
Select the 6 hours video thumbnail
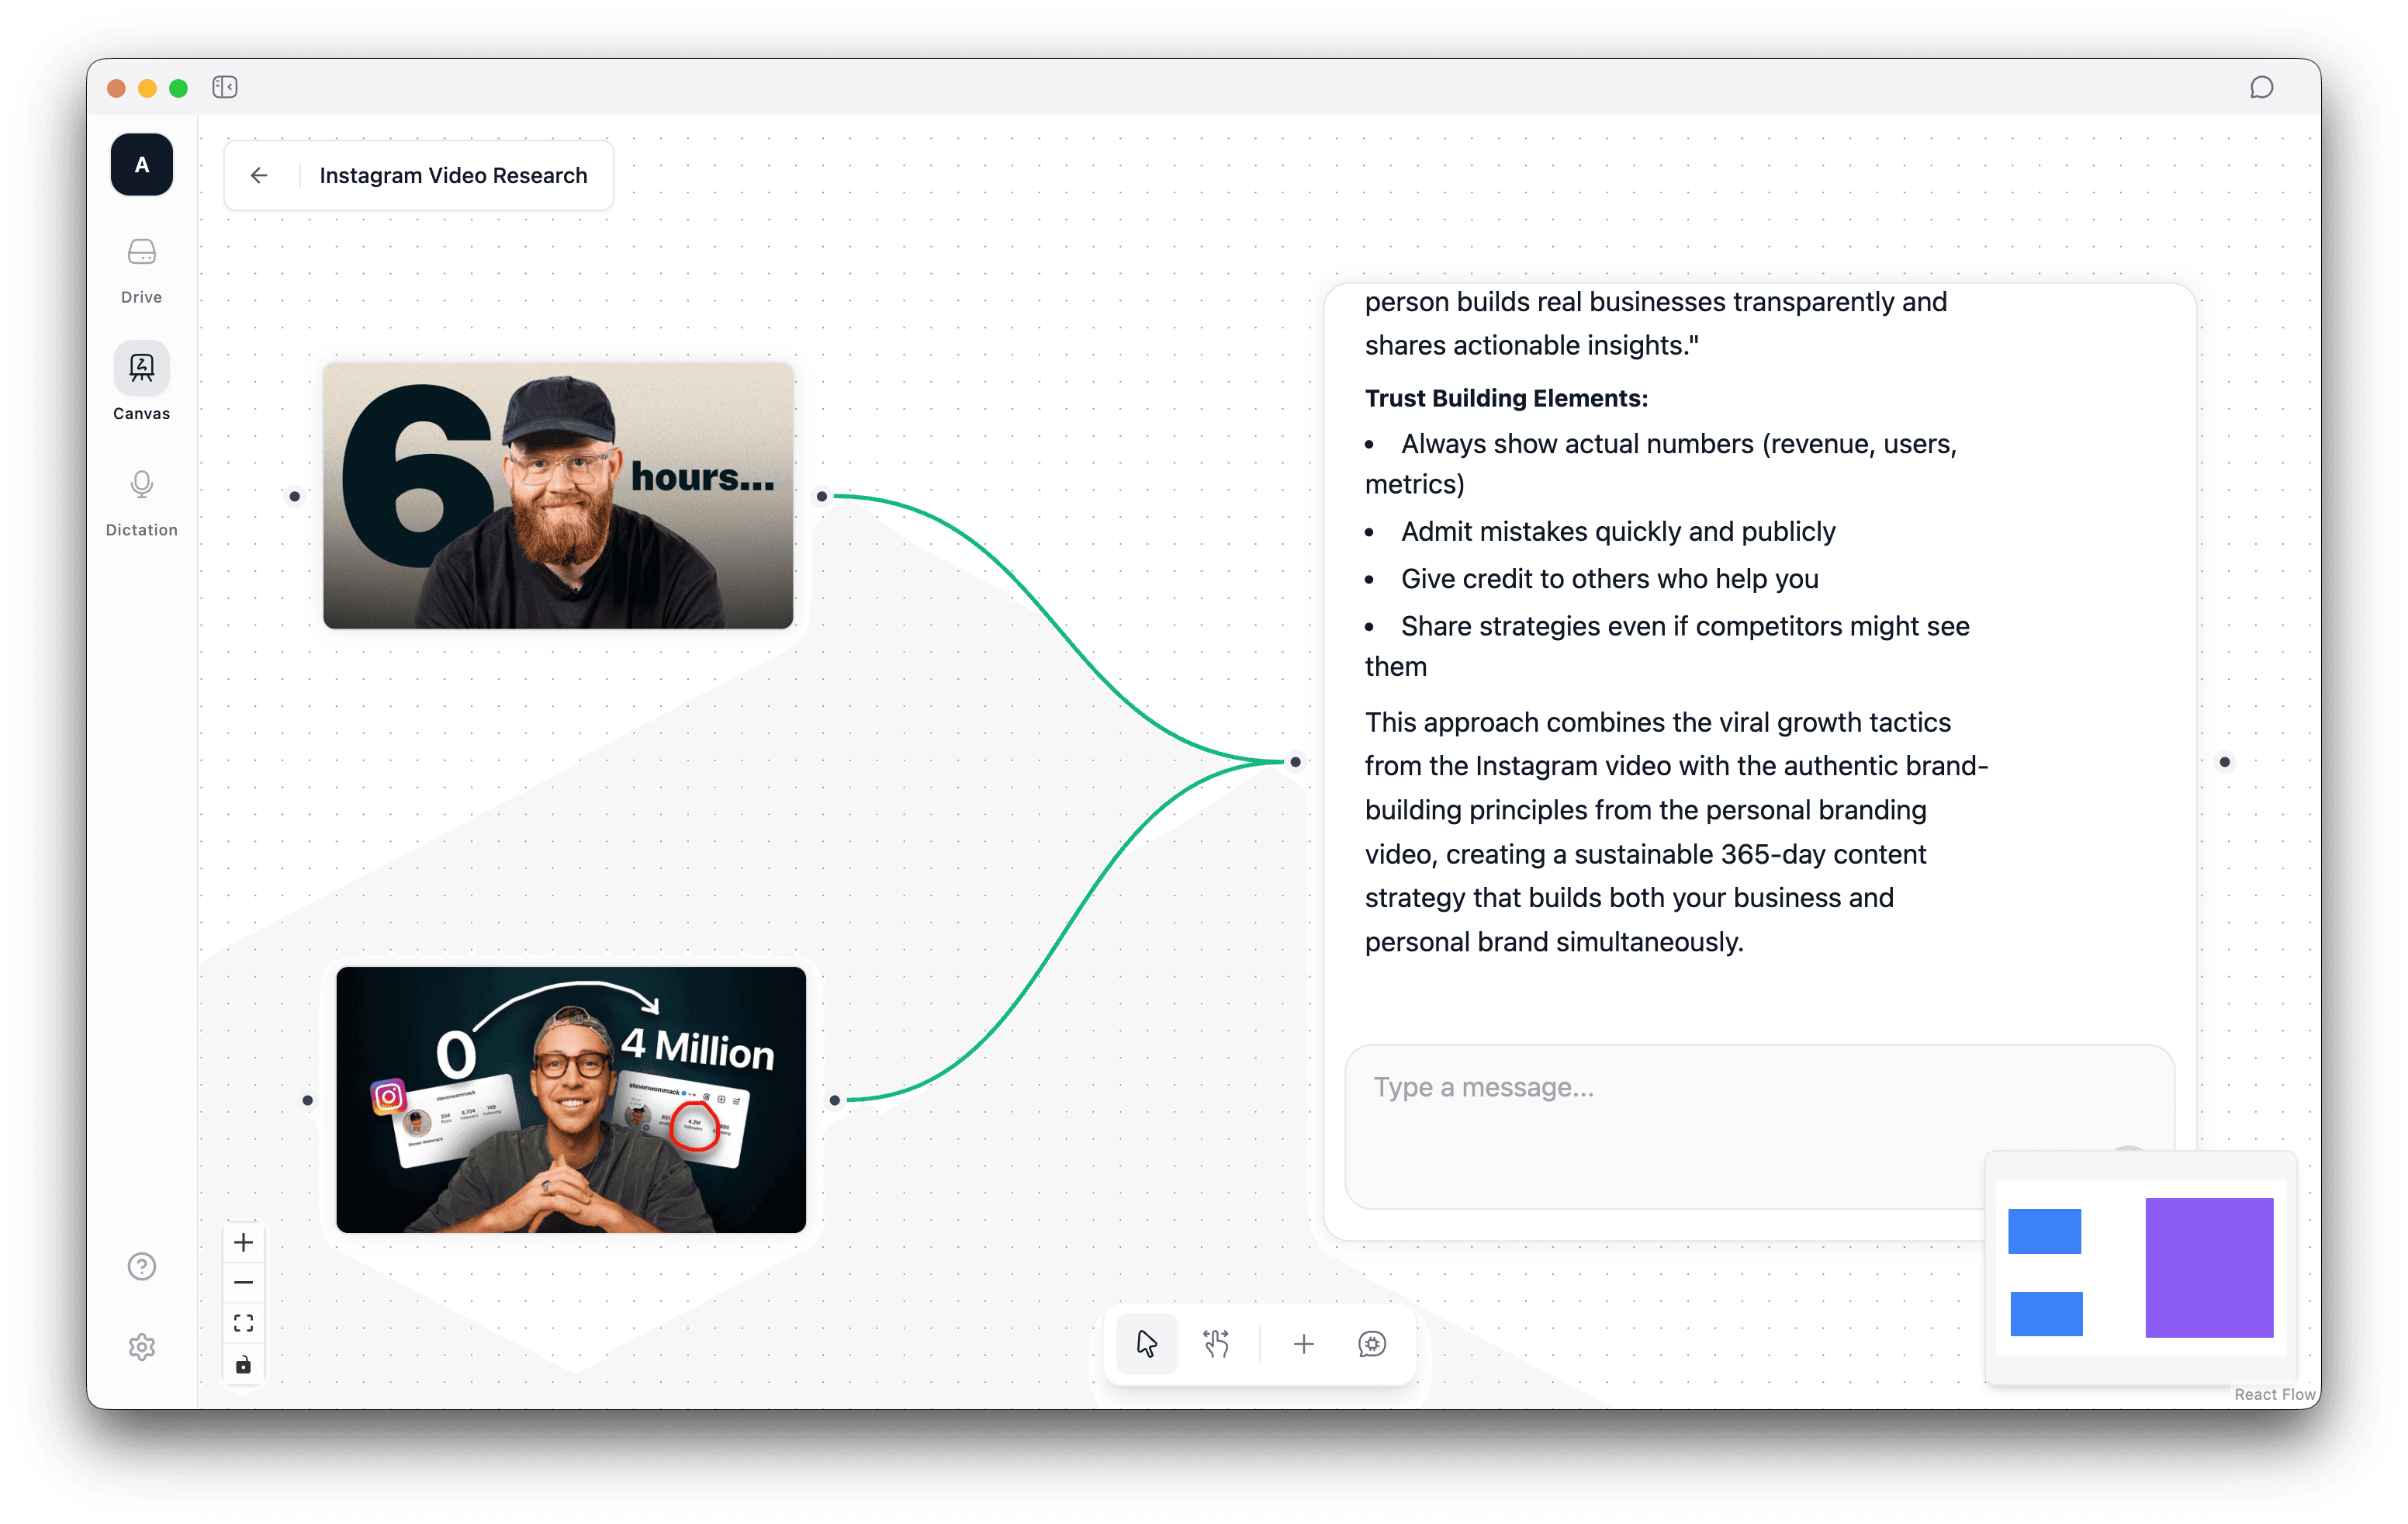pyautogui.click(x=558, y=495)
